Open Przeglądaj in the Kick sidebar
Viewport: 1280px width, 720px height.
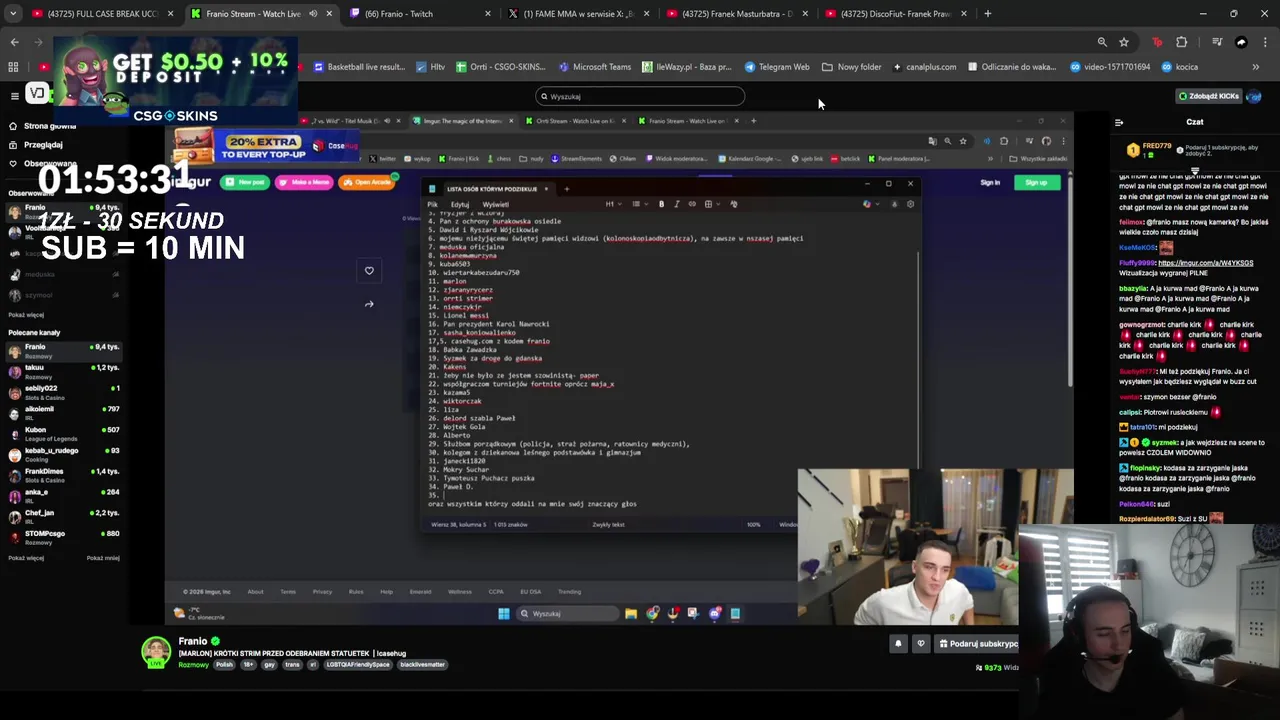(42, 145)
